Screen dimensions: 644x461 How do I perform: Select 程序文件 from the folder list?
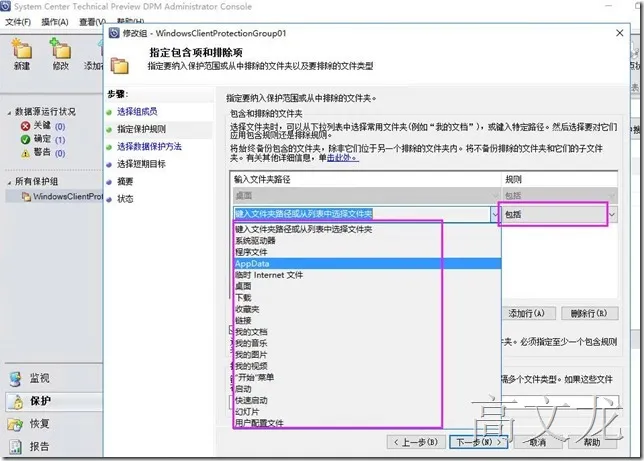coord(367,252)
